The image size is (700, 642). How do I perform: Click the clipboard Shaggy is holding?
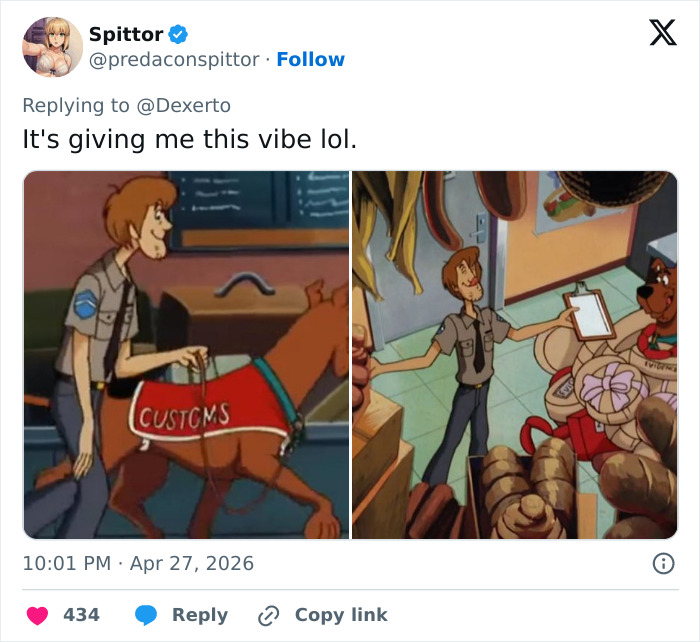(589, 312)
